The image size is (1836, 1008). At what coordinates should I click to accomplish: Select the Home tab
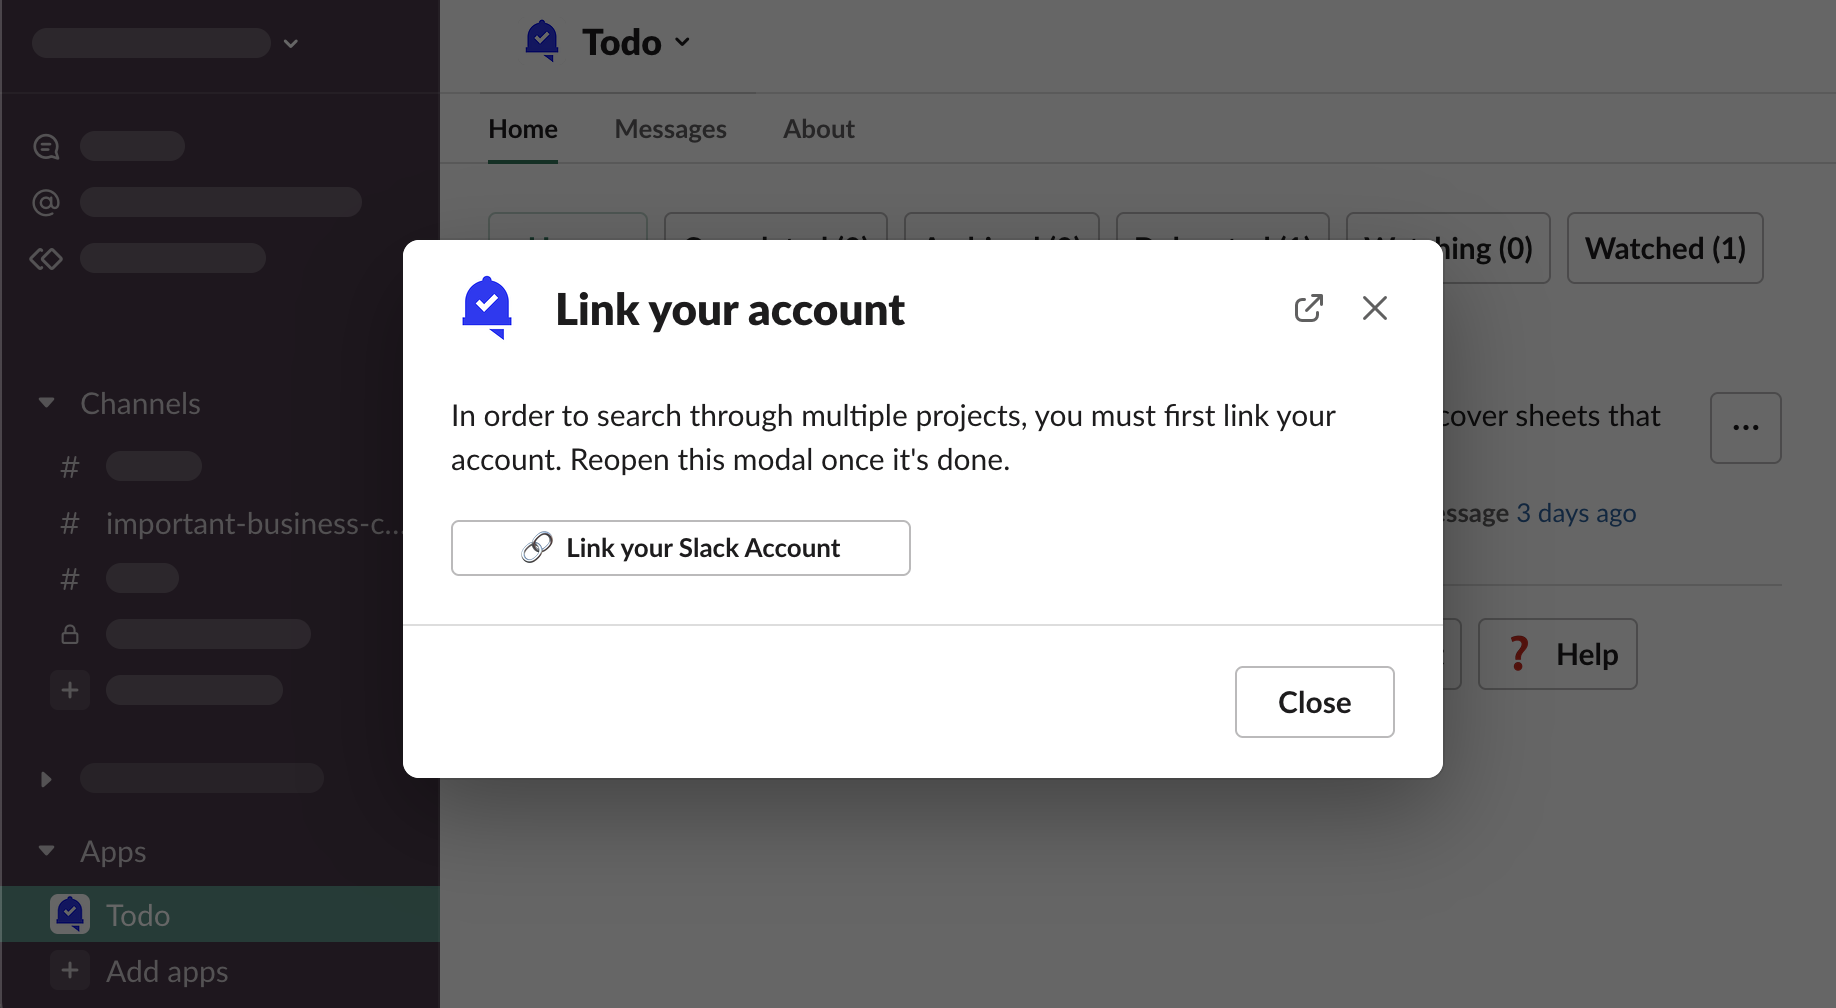click(523, 129)
